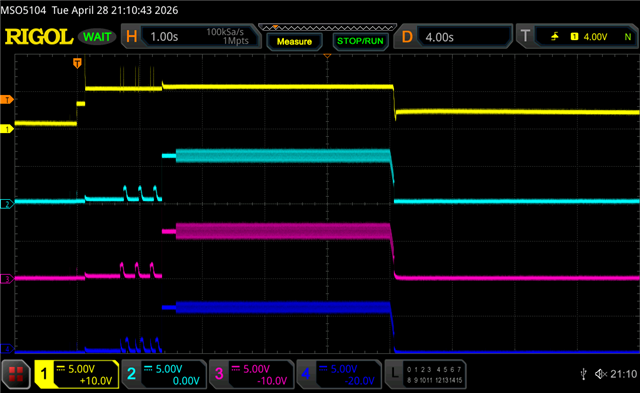The image size is (640, 393).
Task: Open the logic analyzer digital channels panel
Action: (426, 374)
